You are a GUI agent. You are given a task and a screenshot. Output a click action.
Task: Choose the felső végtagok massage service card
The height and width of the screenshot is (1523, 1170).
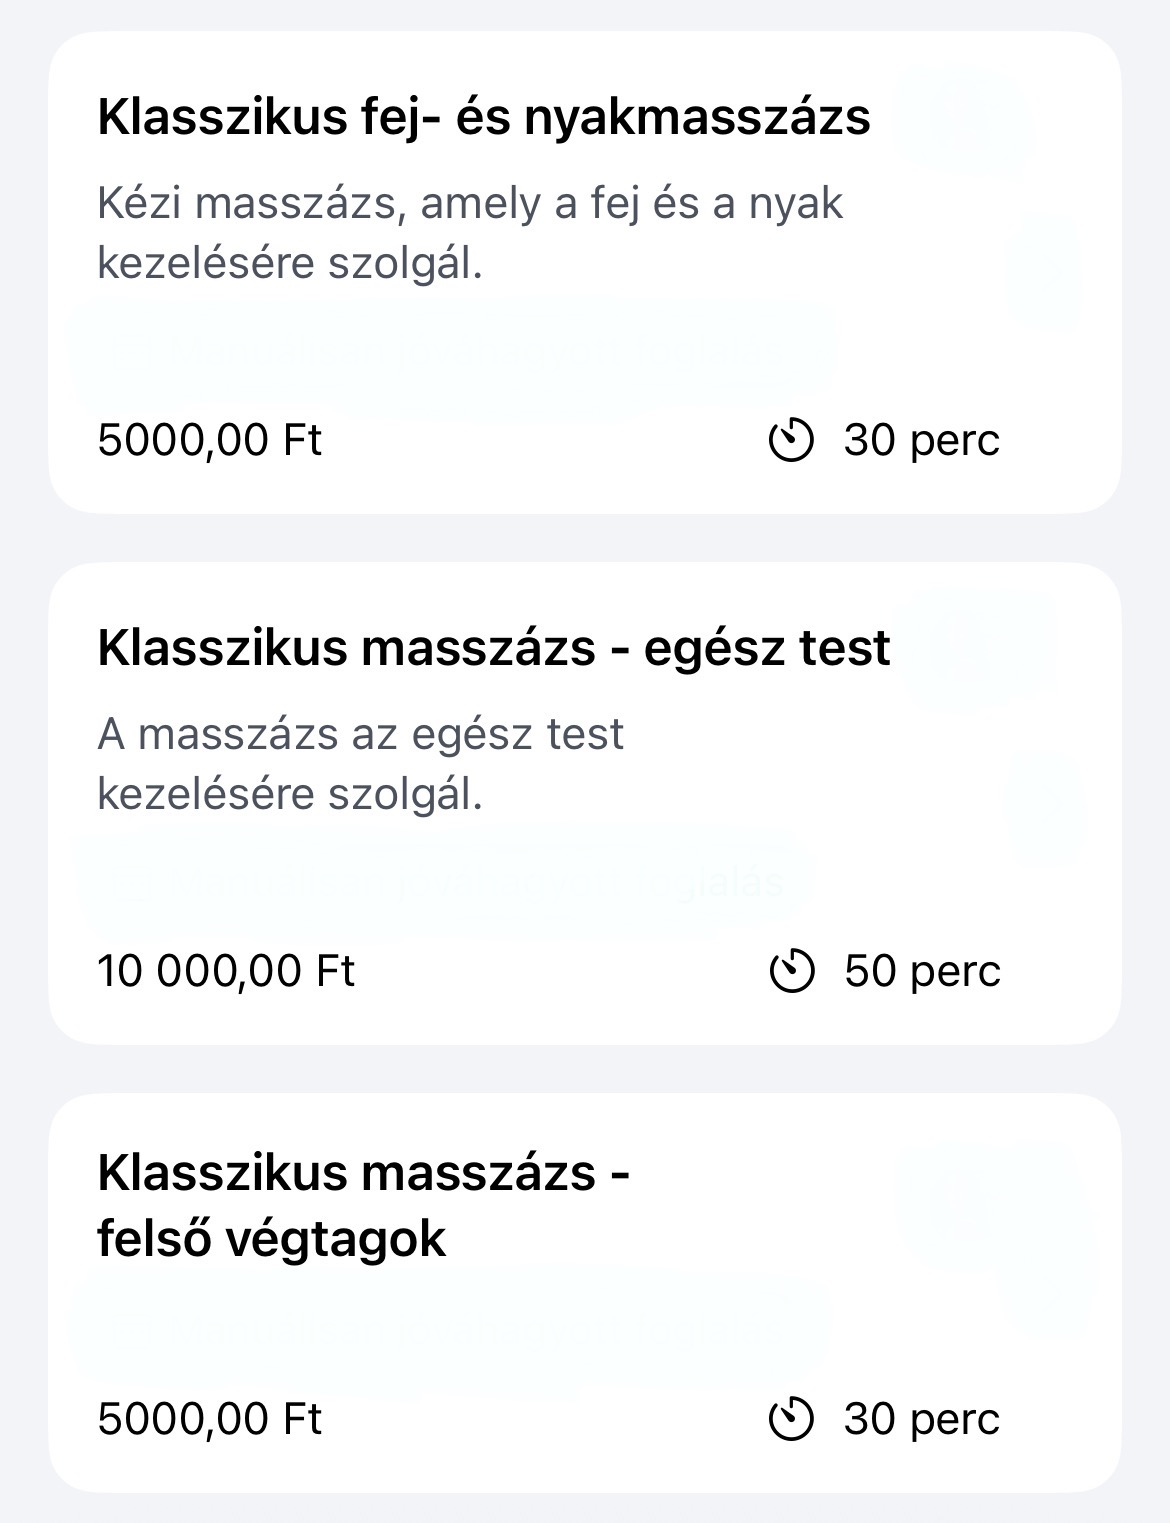(x=585, y=1293)
